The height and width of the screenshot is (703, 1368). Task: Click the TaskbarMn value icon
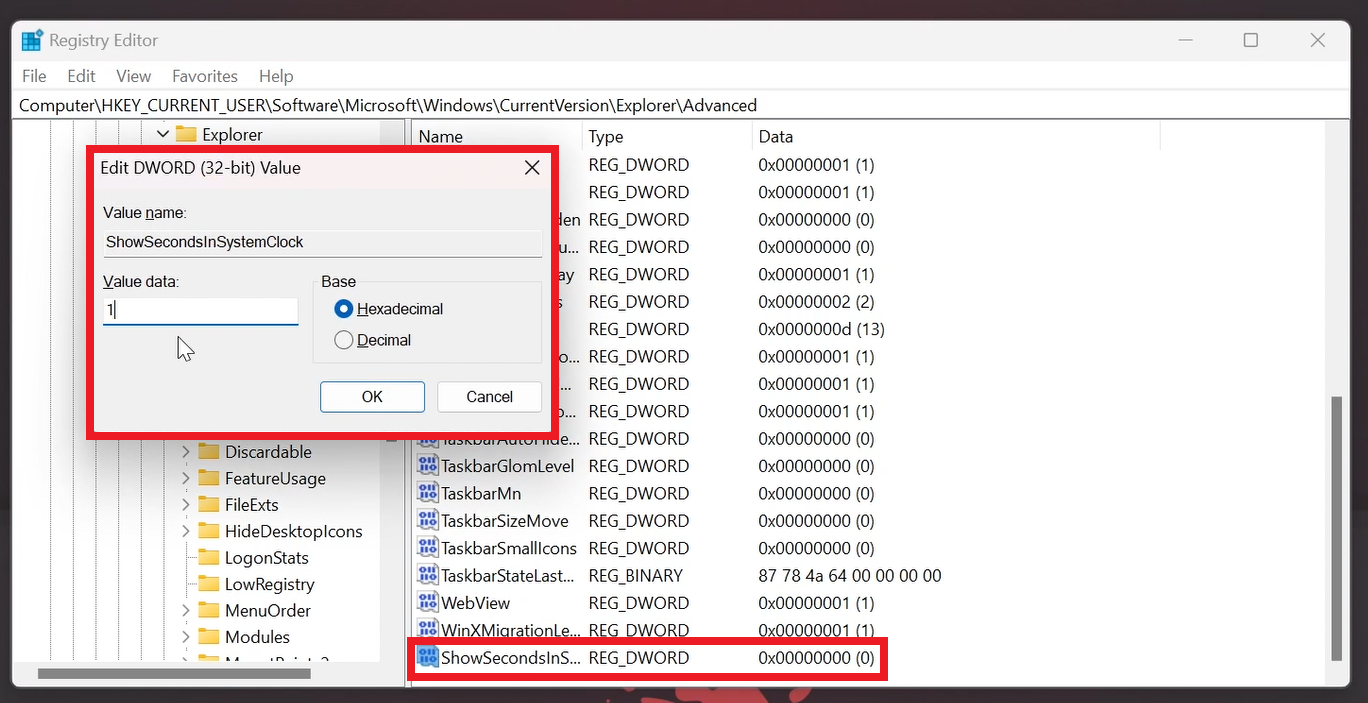click(x=427, y=493)
